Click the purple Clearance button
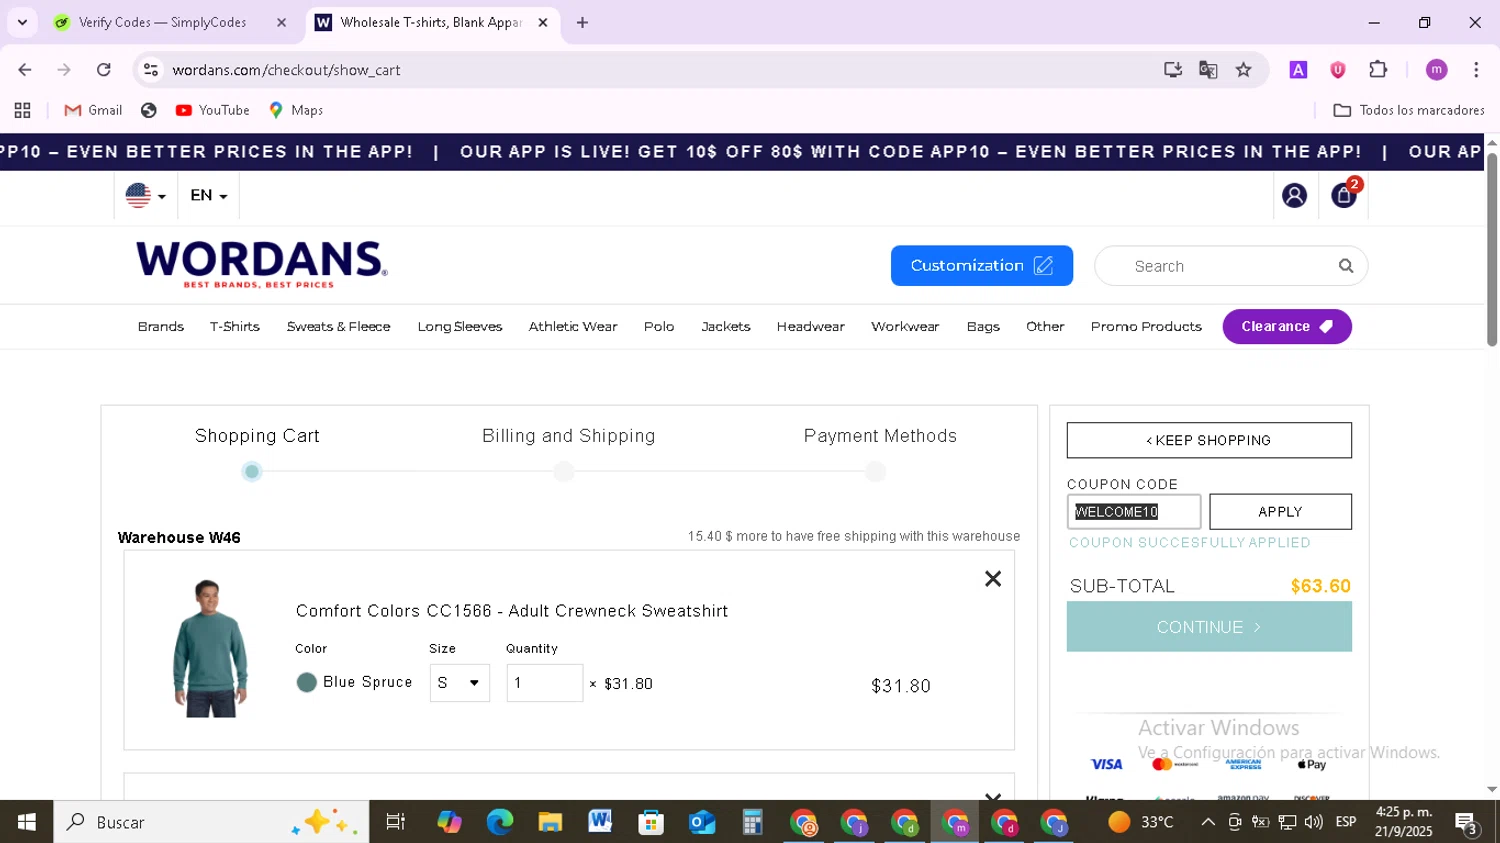 click(1287, 327)
